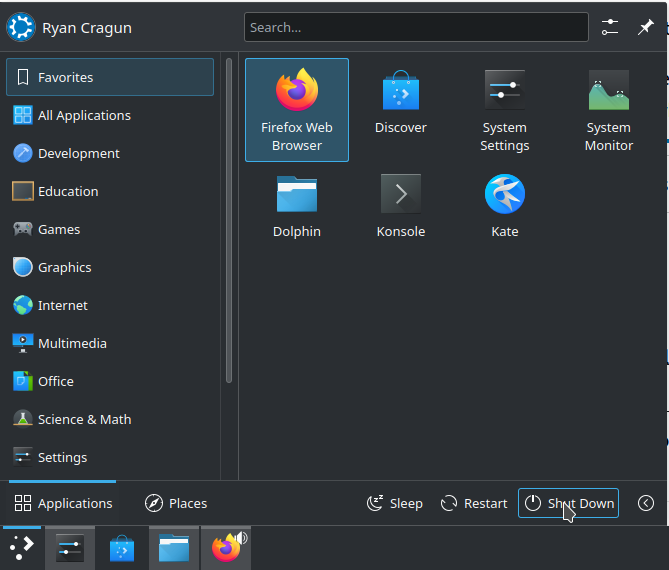The height and width of the screenshot is (570, 669).
Task: Browse the Graphics category
Action: pos(110,267)
